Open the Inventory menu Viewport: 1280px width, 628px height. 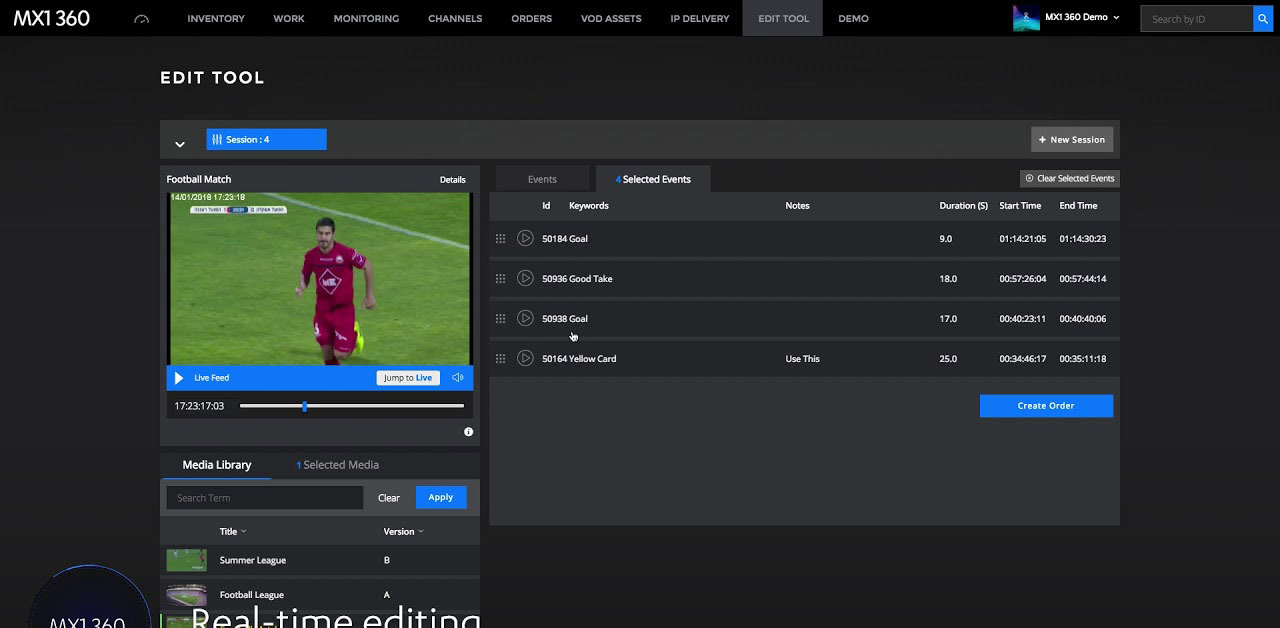tap(216, 18)
